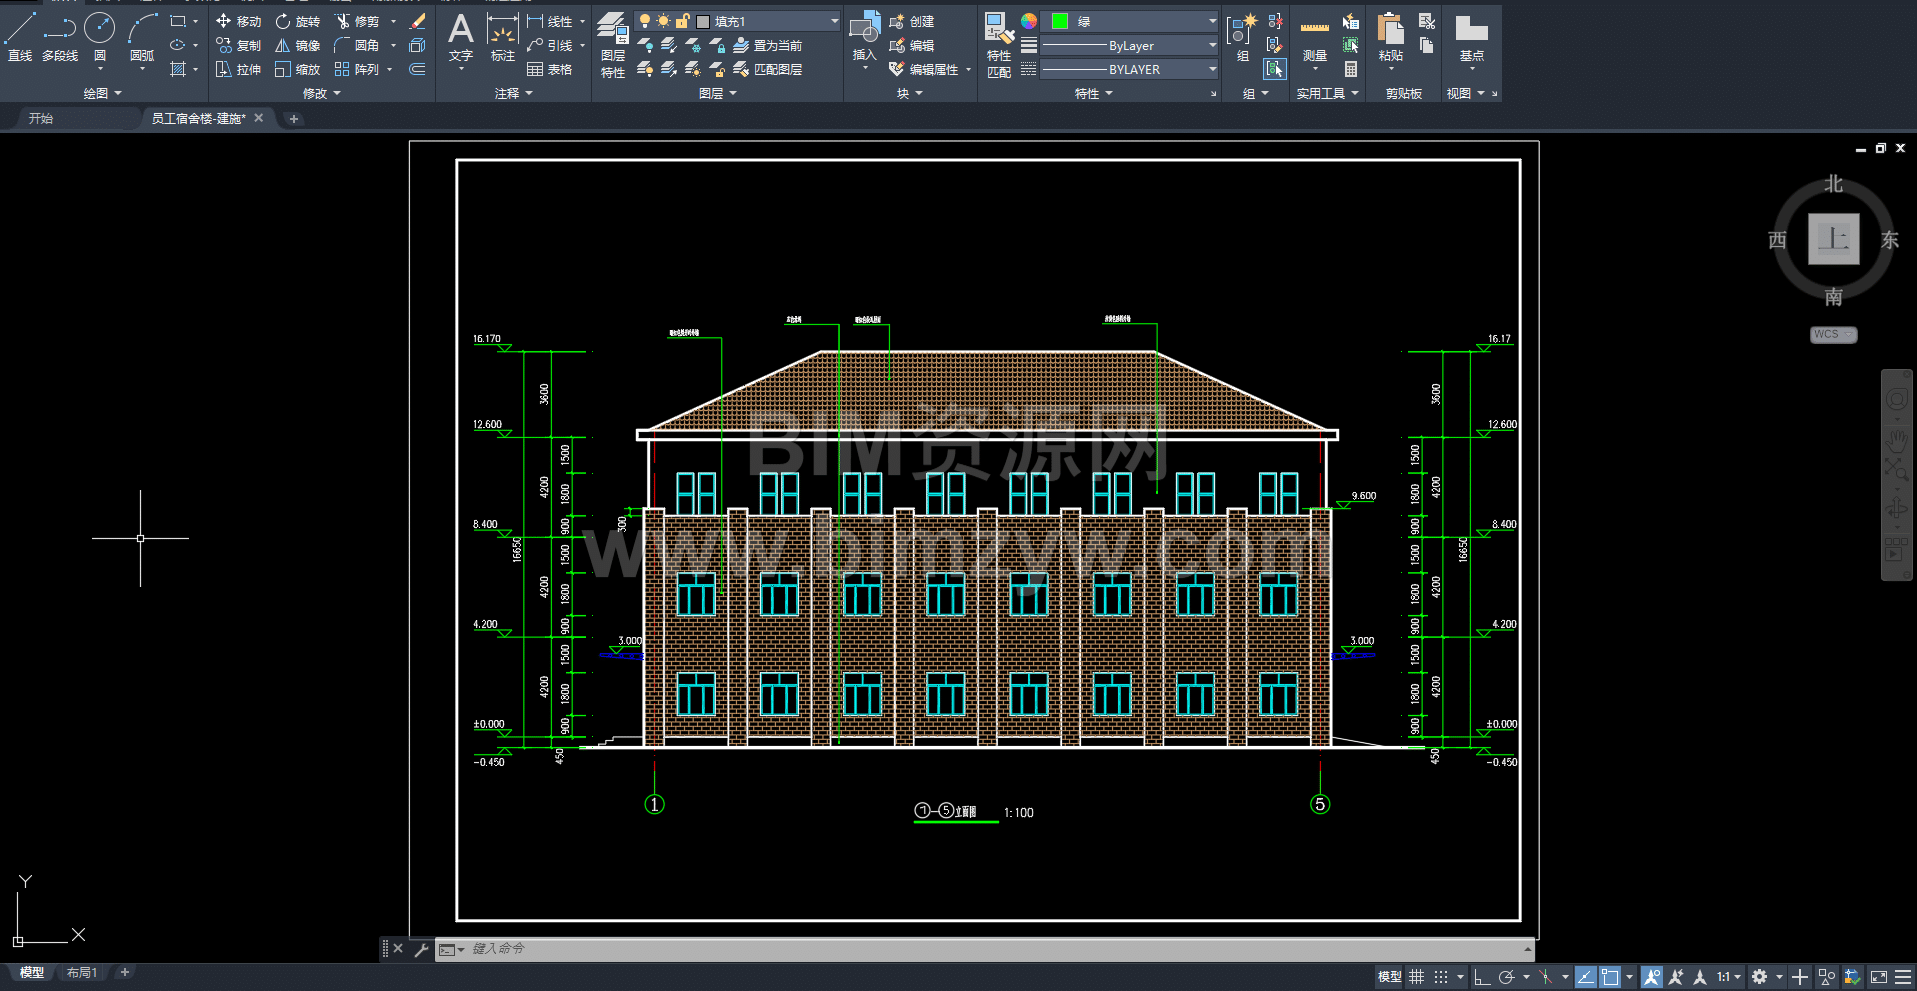Toggle ortho mode in status bar
This screenshot has width=1917, height=991.
(1482, 977)
